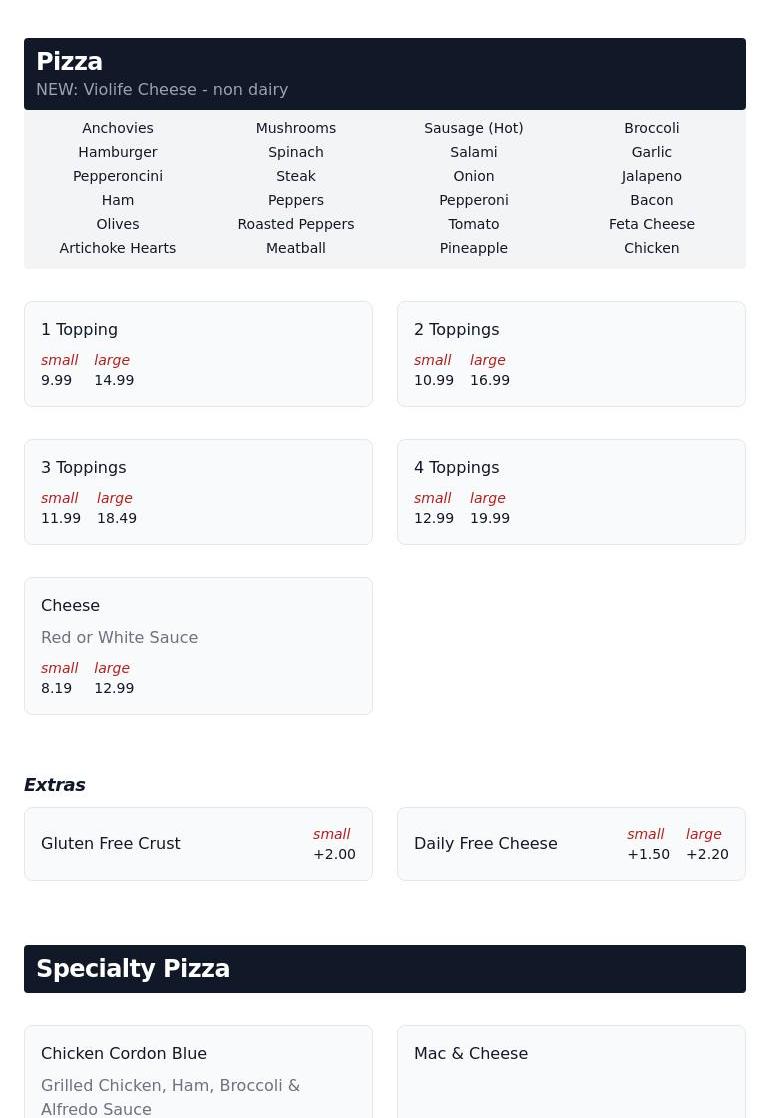
Task: Select the Mac & Cheese specialty pizza
Action: click(x=571, y=1072)
